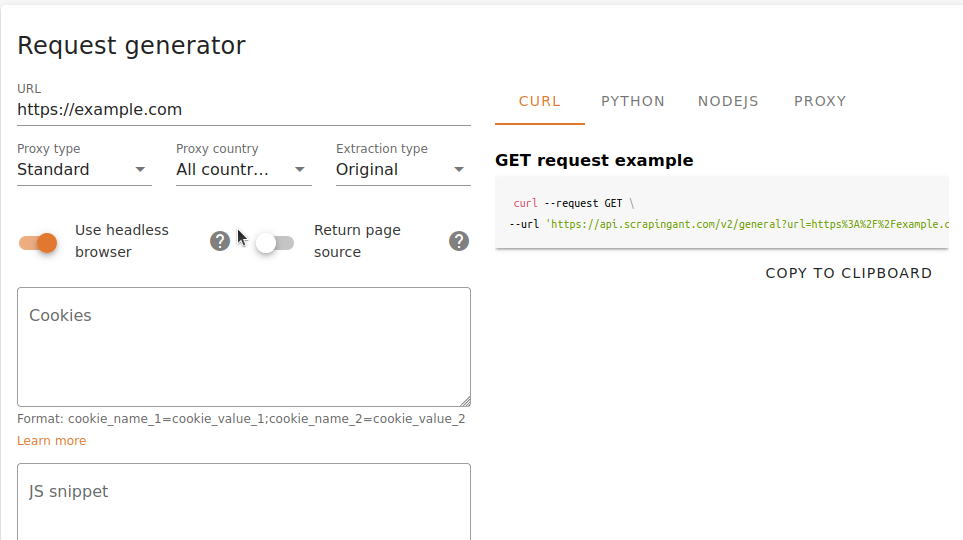Image resolution: width=963 pixels, height=540 pixels.
Task: Switch to the PYTHON tab
Action: click(x=633, y=101)
